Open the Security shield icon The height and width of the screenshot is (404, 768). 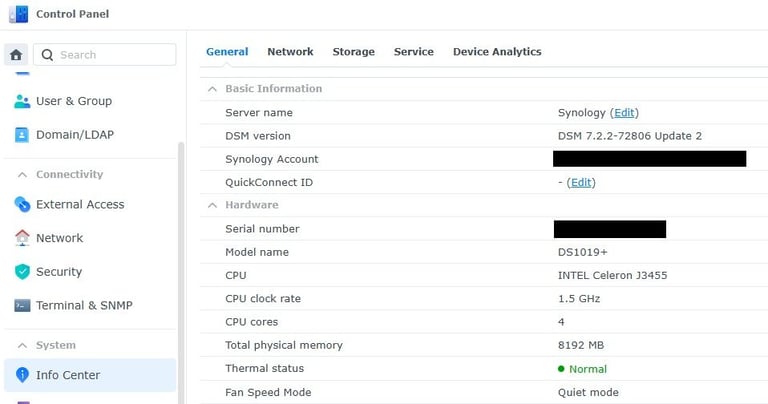22,272
